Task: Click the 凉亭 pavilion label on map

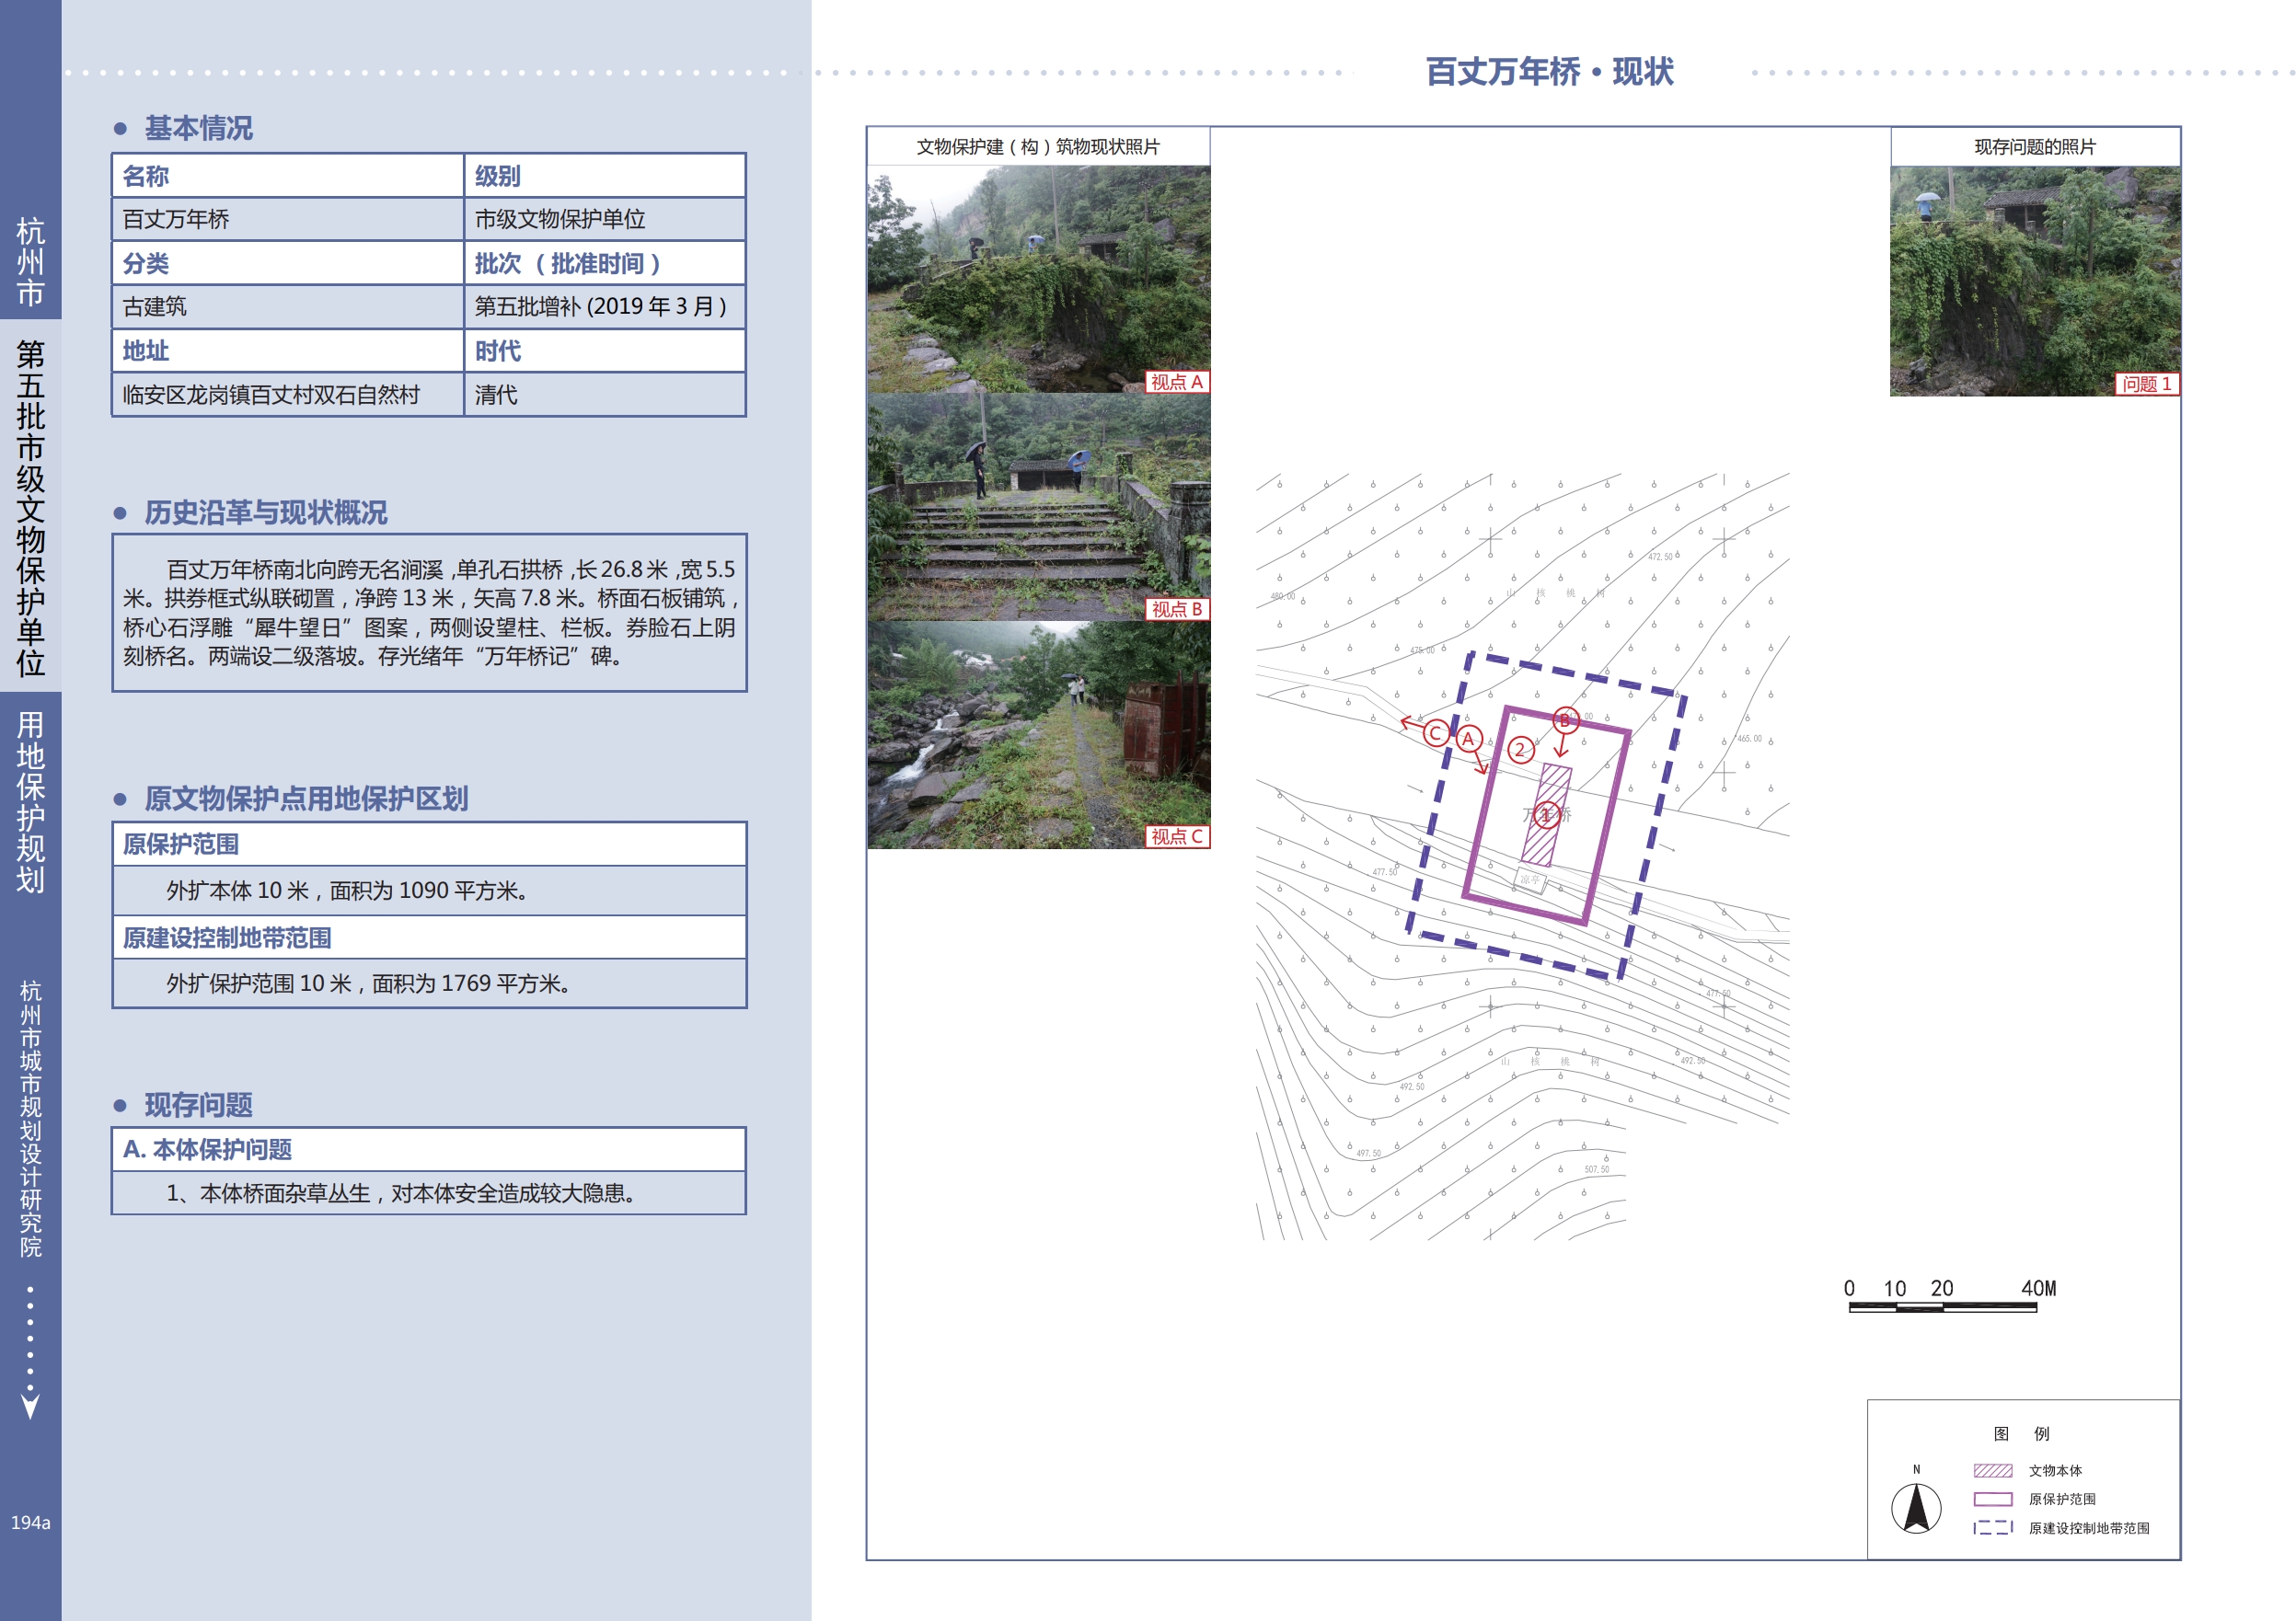Action: (1530, 880)
